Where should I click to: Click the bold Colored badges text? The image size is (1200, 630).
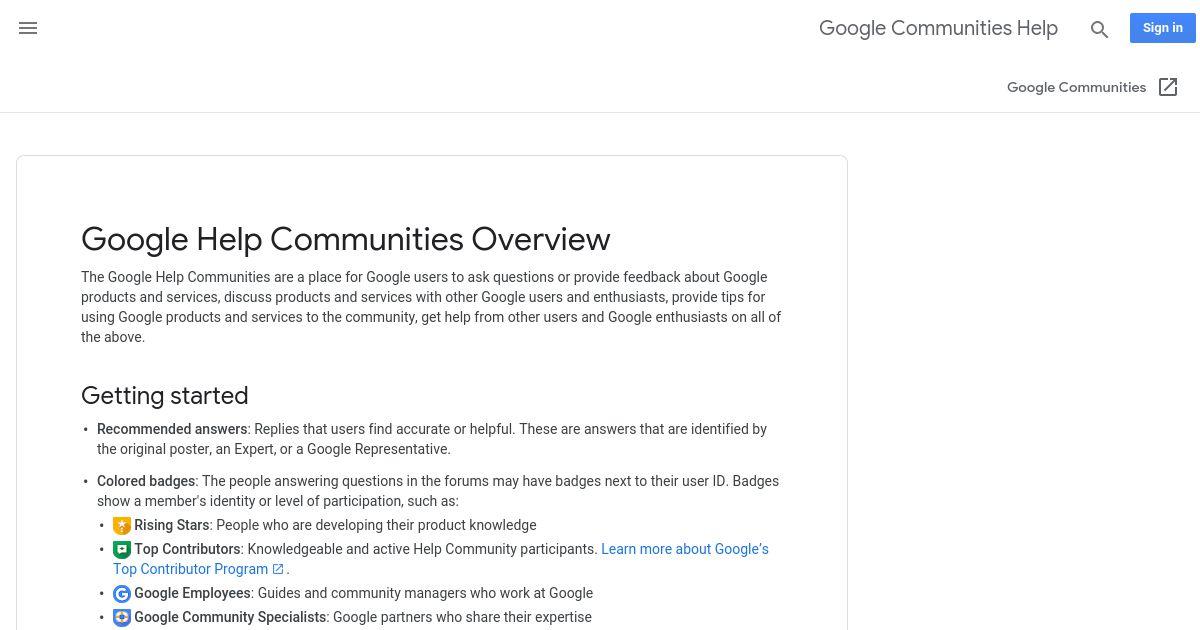(146, 481)
